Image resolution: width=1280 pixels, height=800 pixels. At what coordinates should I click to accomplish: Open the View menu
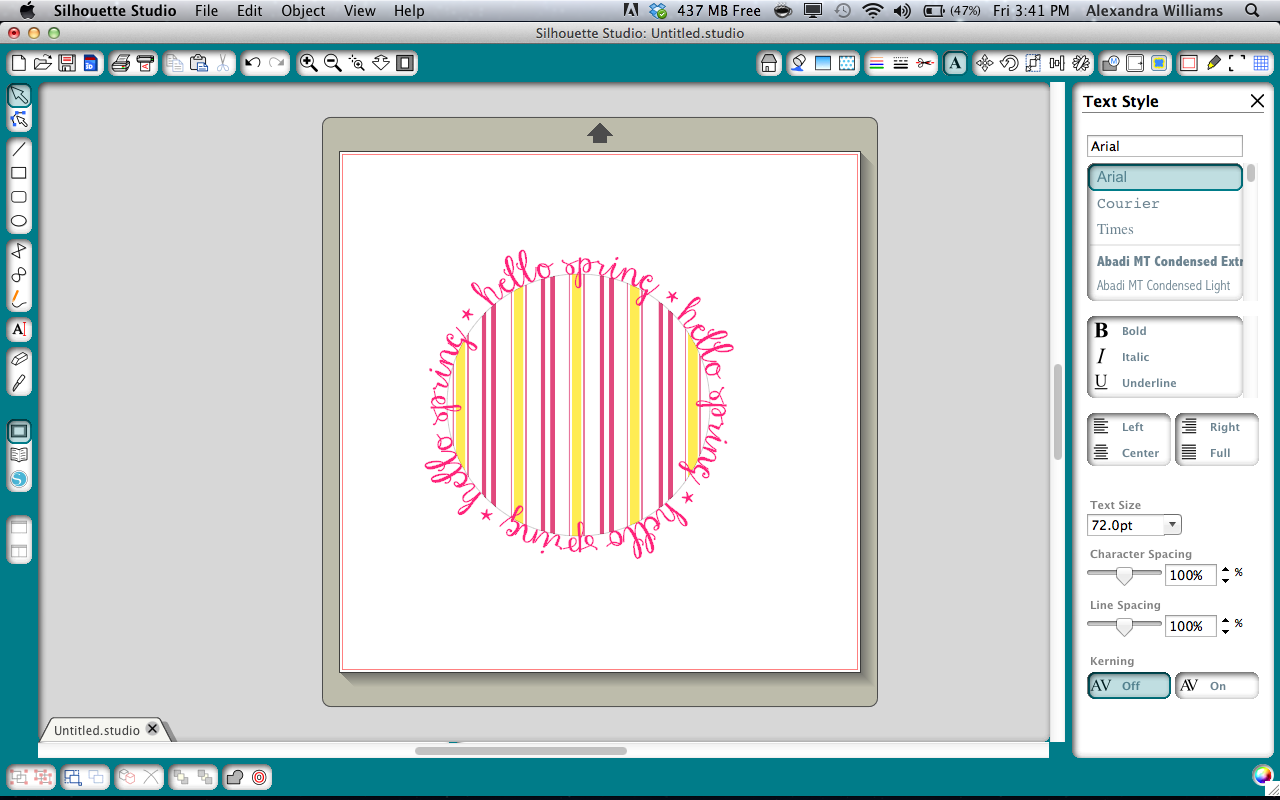pyautogui.click(x=359, y=11)
